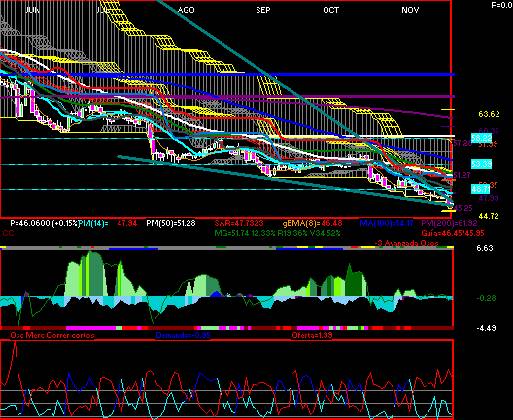Click the NOV month label
Screen dimensions: 513x420
(x=410, y=10)
